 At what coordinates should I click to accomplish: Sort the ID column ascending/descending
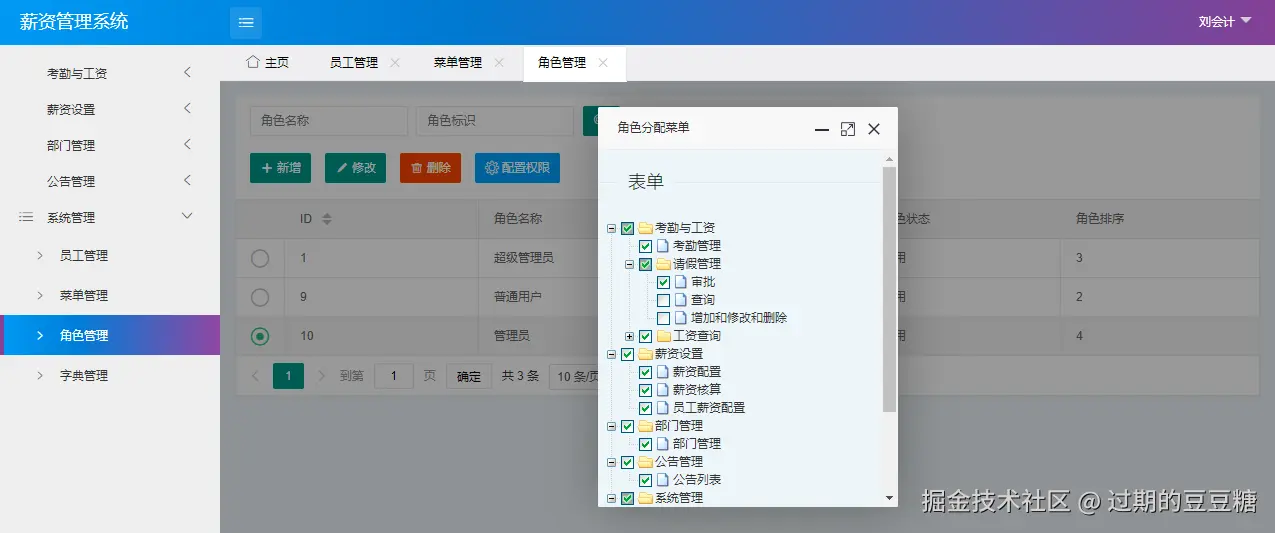[327, 218]
